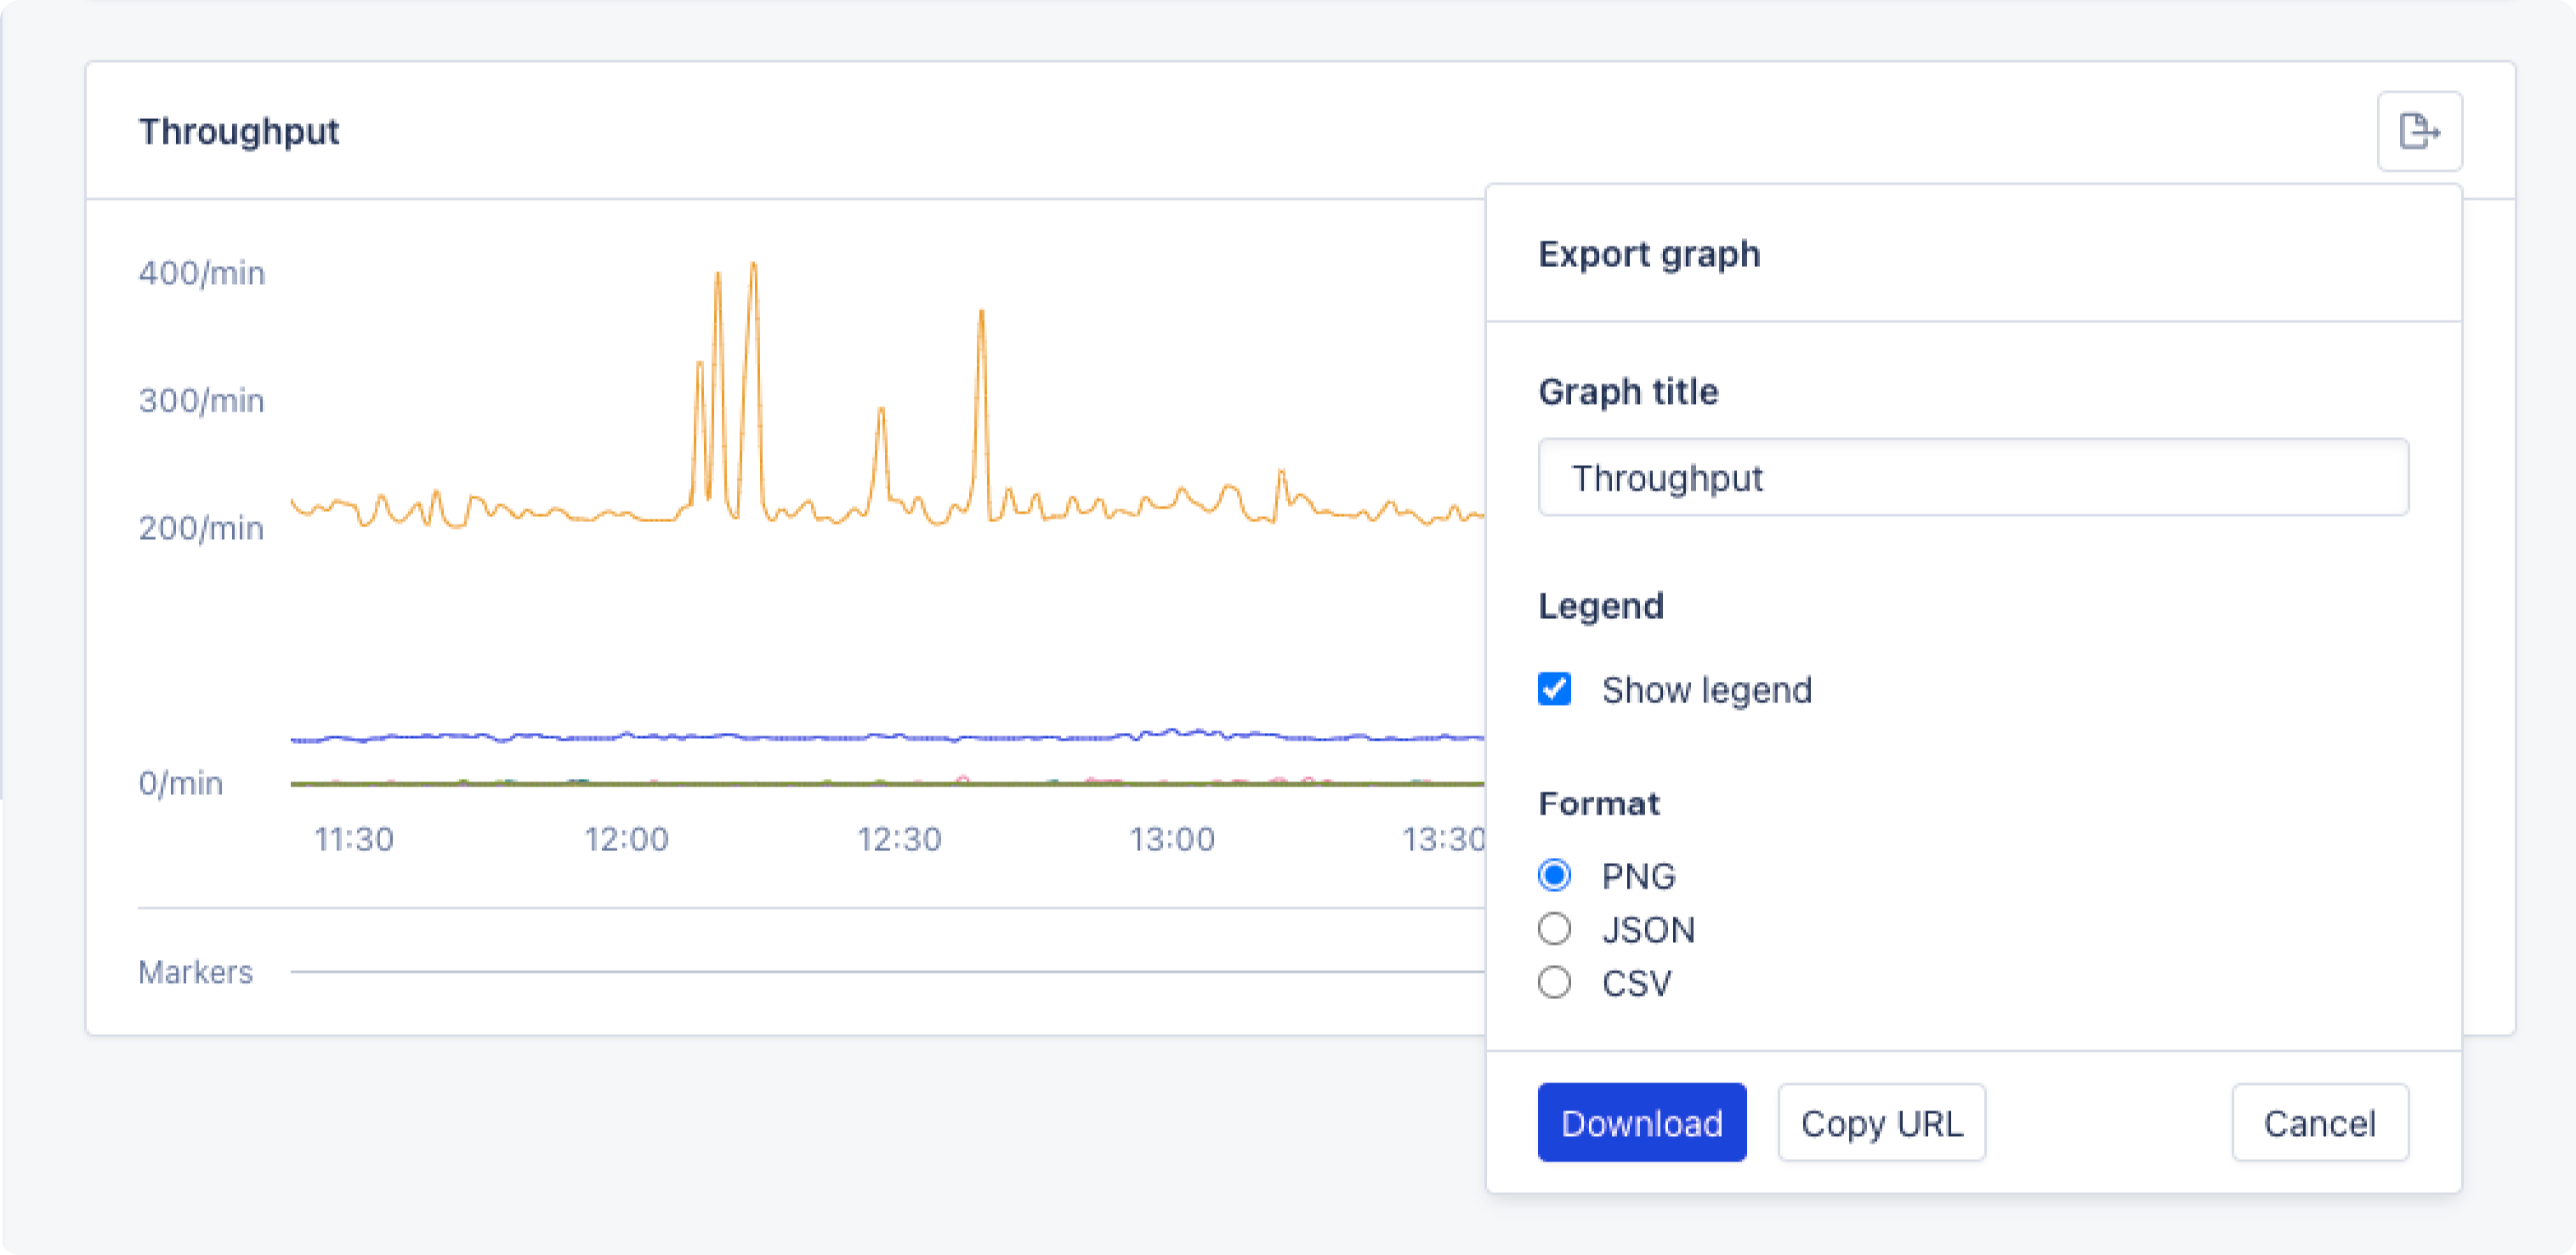
Task: Select the CSV format radio button
Action: [1554, 983]
